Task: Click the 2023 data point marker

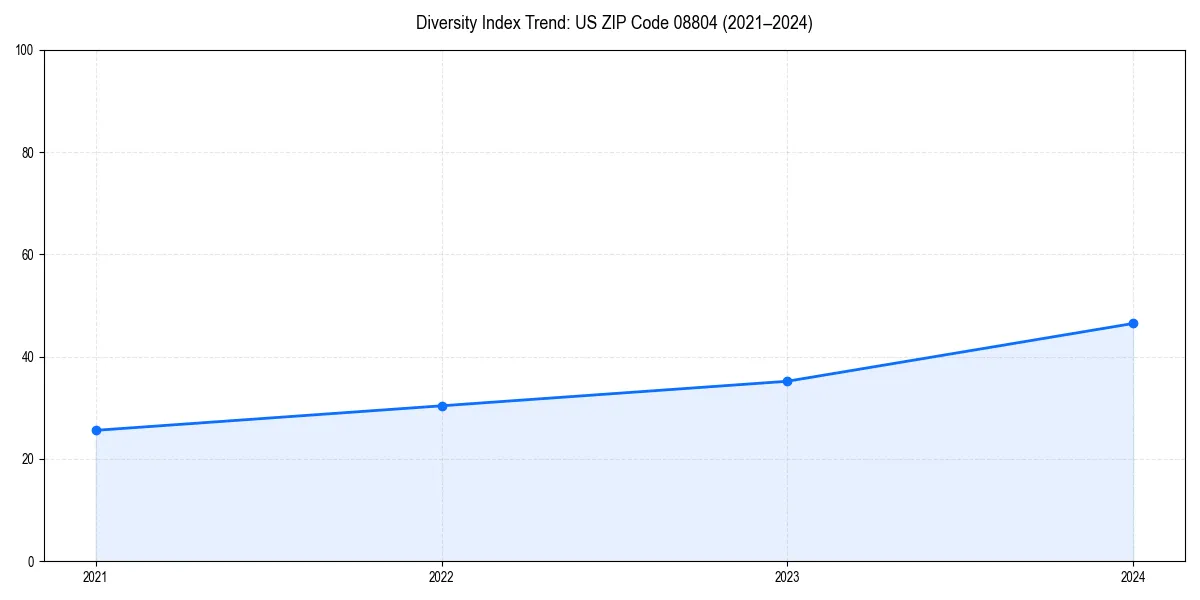Action: point(787,381)
